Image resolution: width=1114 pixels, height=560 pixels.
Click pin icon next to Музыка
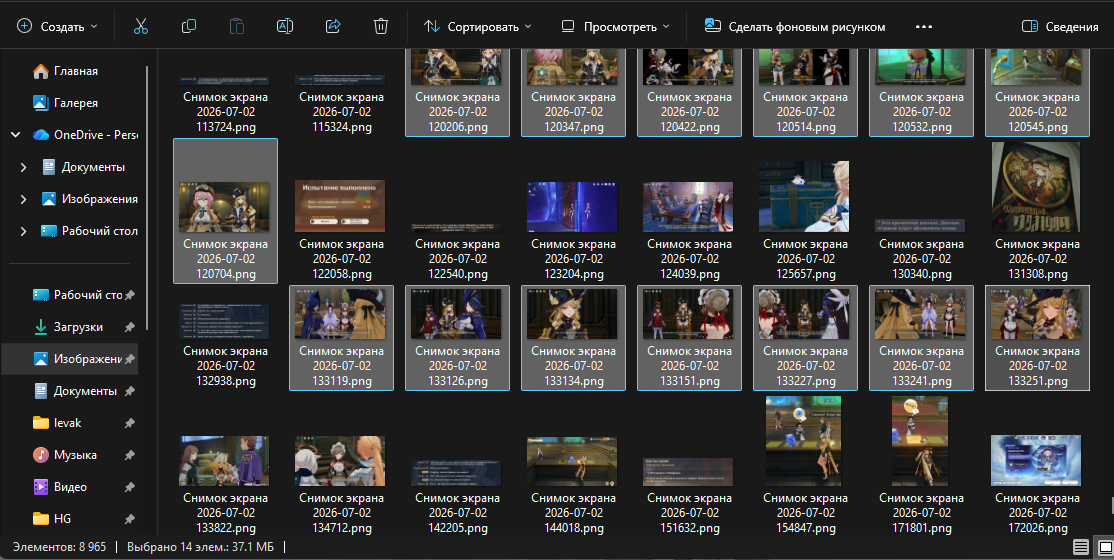129,455
